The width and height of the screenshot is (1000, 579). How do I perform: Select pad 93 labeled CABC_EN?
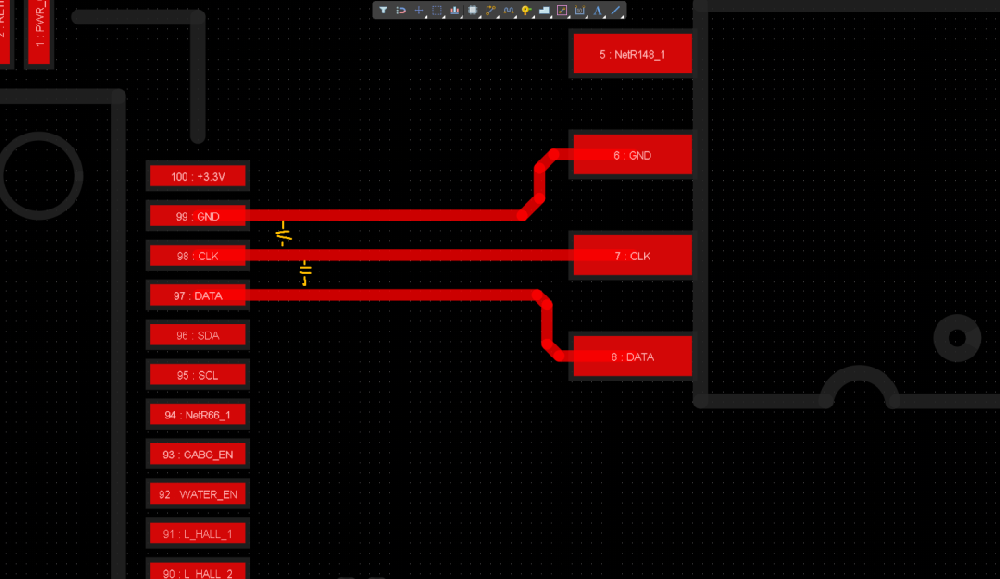tap(197, 455)
